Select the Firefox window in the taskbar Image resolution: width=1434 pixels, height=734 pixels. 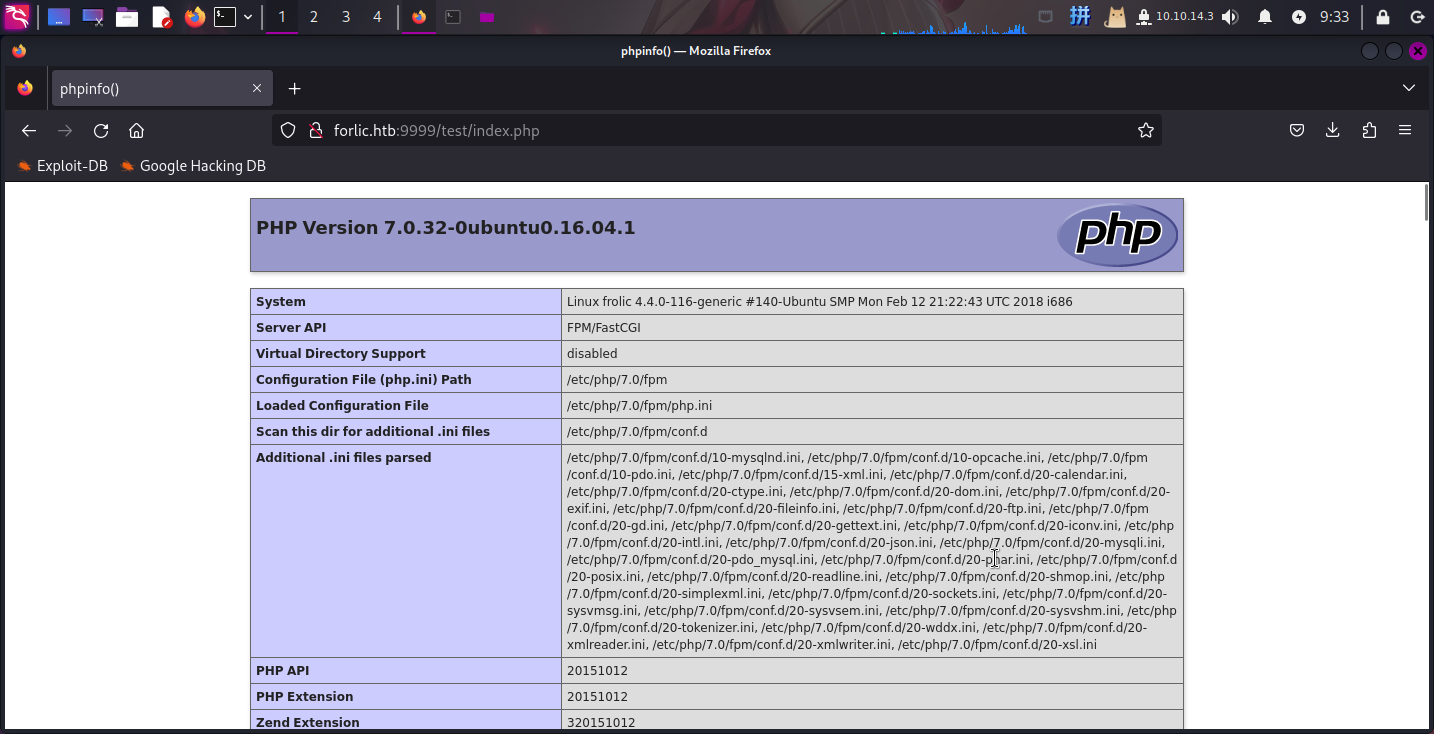click(419, 17)
